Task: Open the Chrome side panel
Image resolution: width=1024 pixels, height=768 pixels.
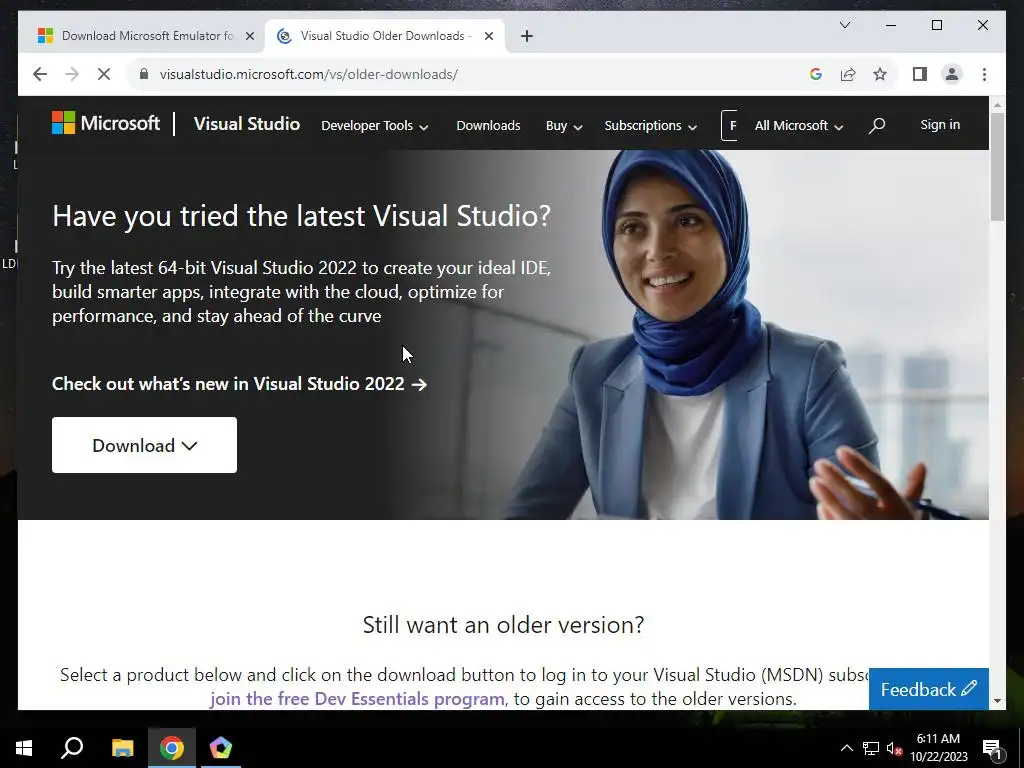Action: tap(920, 74)
